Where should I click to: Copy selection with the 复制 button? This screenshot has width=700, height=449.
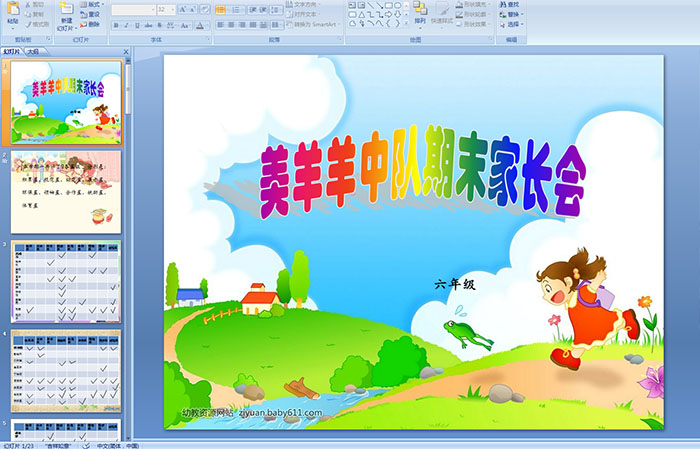(x=34, y=14)
